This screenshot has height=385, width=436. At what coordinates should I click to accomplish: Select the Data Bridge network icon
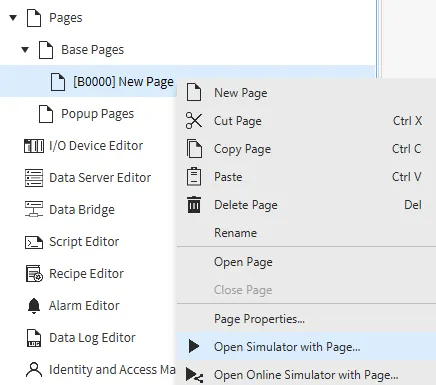tap(34, 209)
